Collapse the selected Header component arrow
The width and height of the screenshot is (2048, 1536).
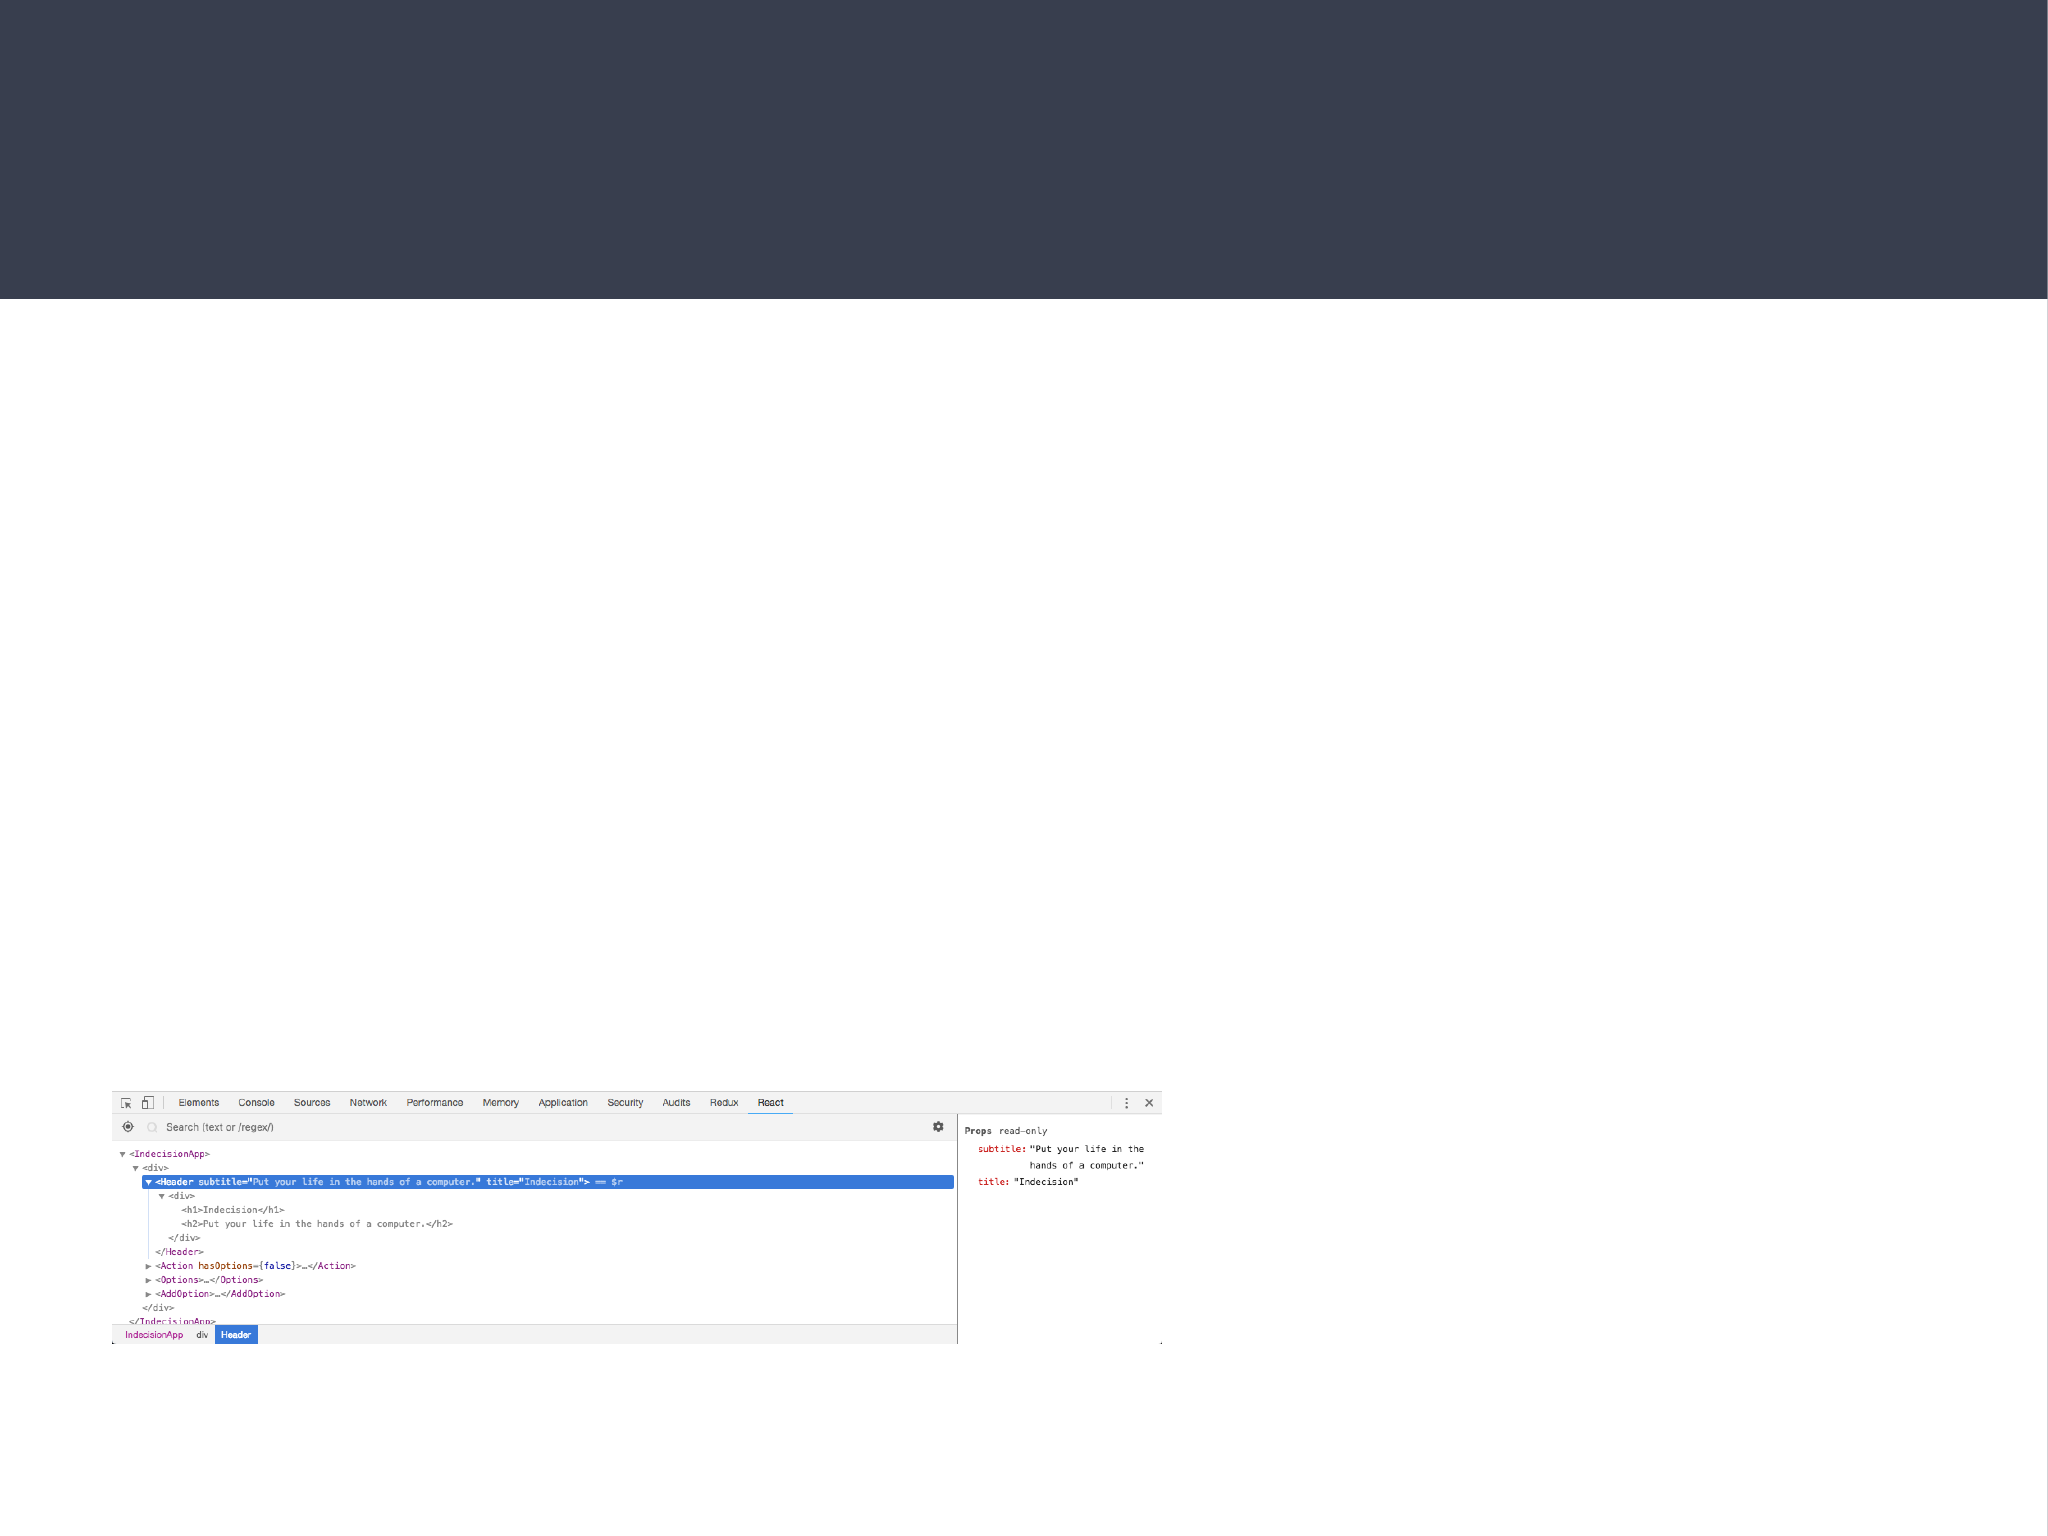[x=149, y=1182]
